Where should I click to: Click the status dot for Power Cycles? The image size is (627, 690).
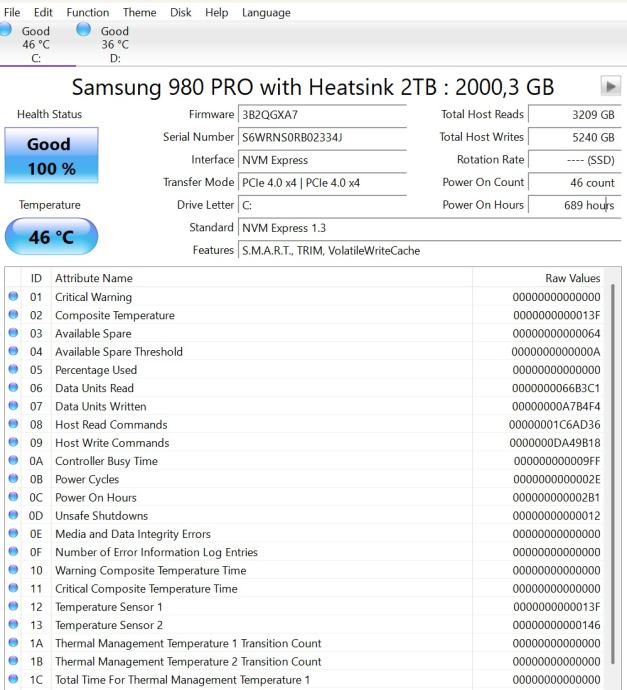(13, 478)
